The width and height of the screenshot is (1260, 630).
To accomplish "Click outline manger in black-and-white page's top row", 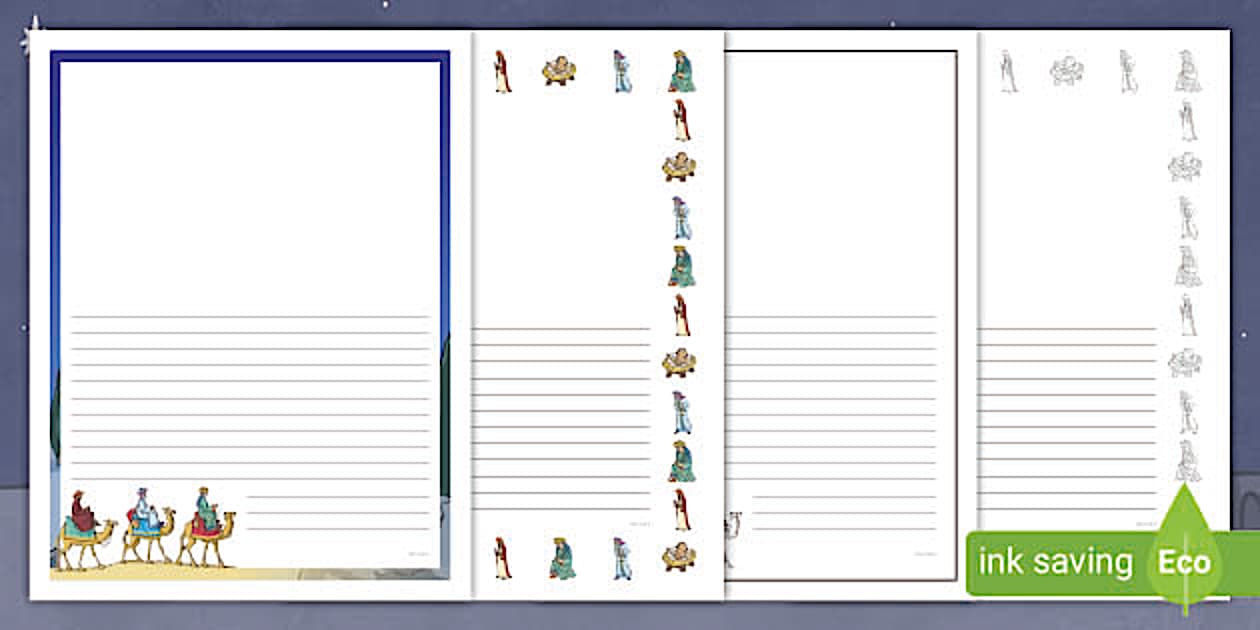I will (x=1066, y=71).
